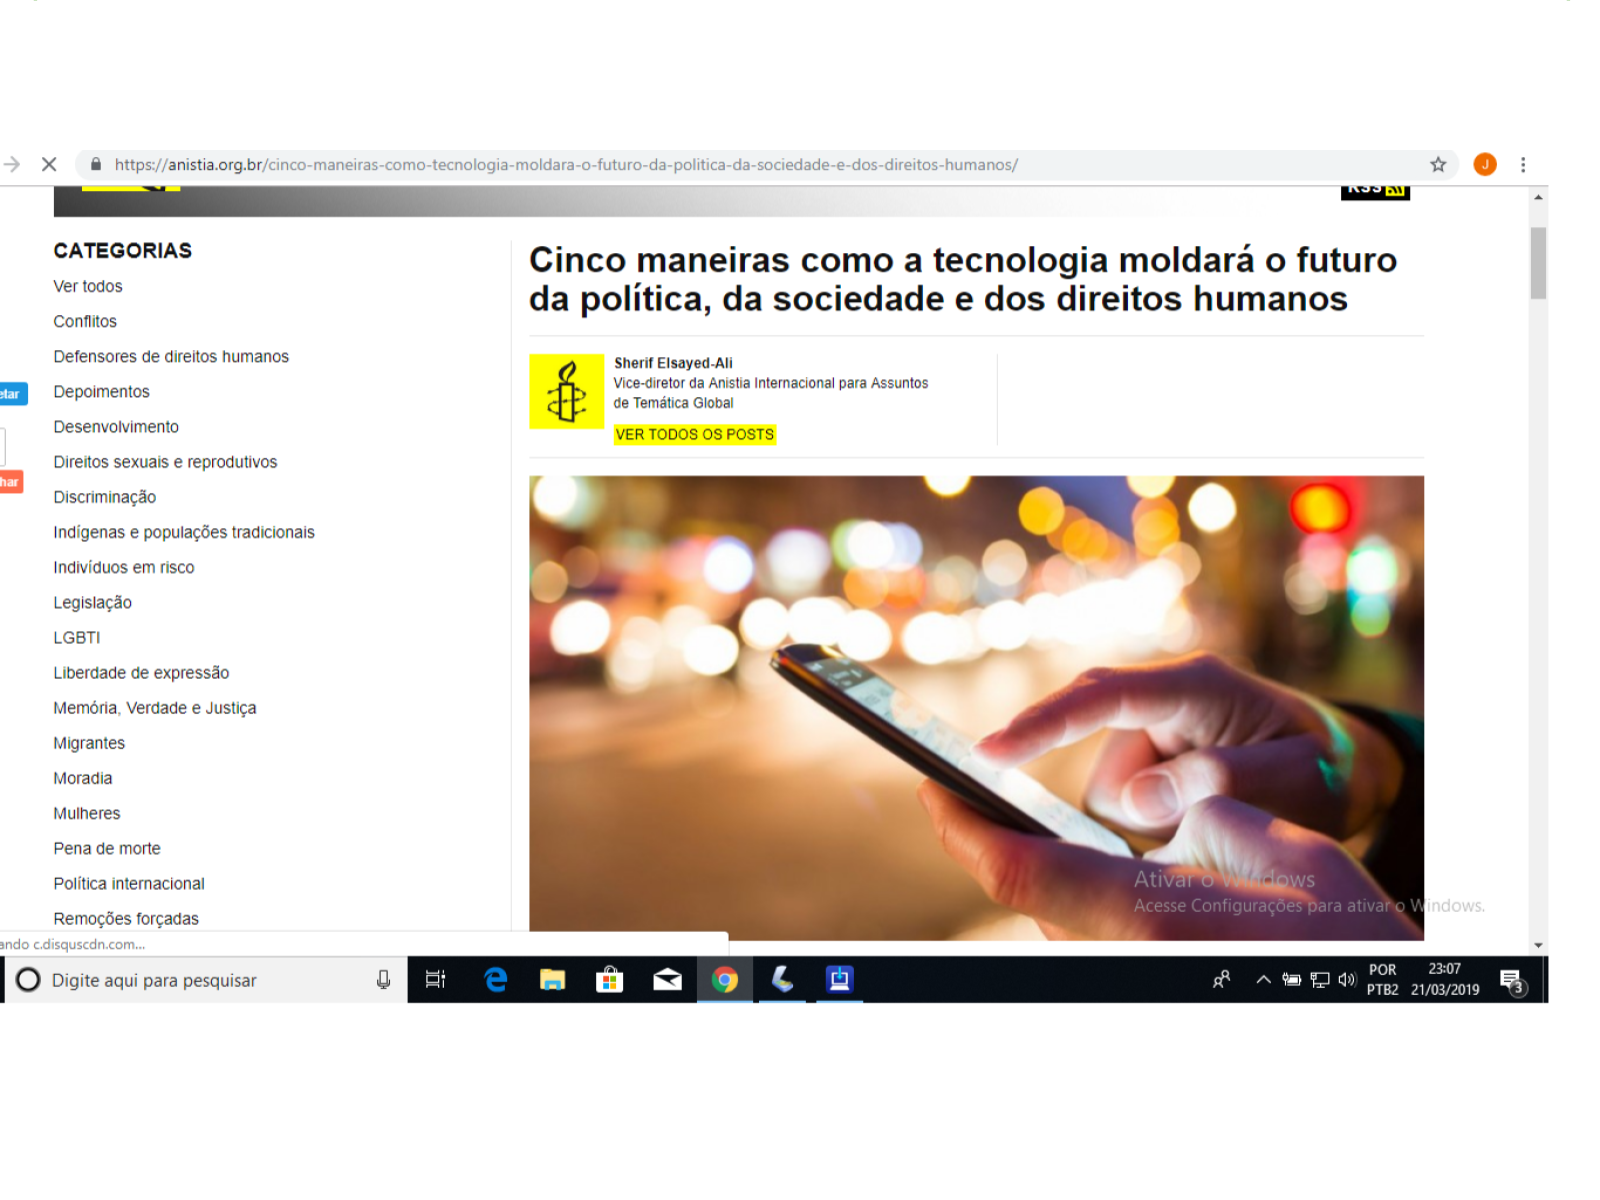Stop page loading with the X button

point(49,164)
